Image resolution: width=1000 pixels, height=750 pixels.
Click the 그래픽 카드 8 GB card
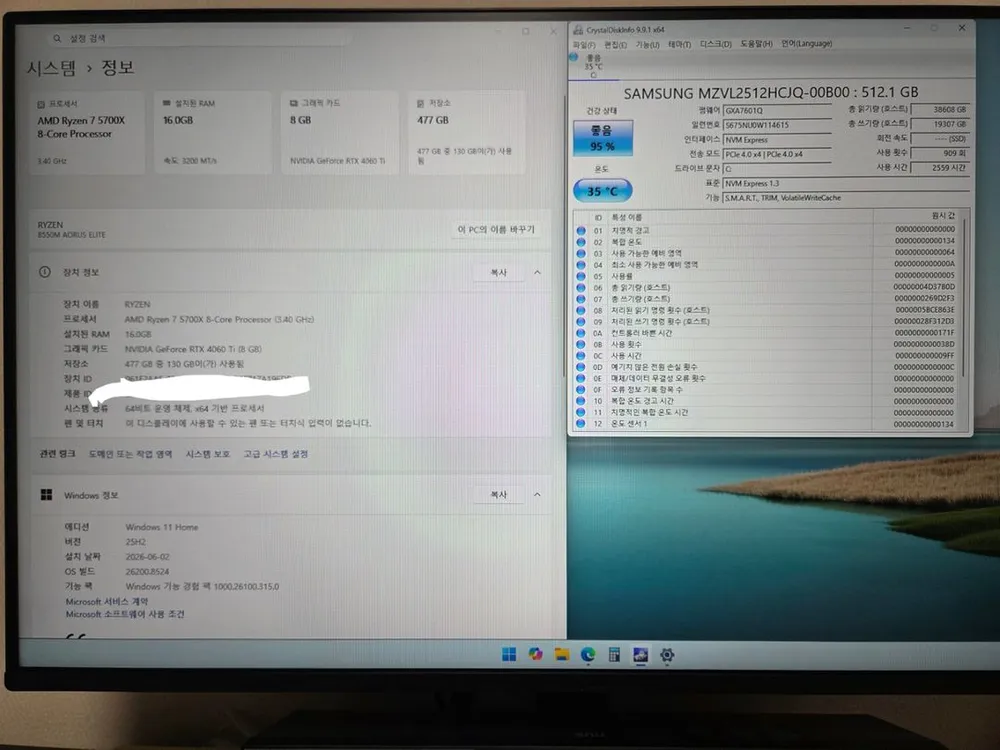click(x=340, y=132)
